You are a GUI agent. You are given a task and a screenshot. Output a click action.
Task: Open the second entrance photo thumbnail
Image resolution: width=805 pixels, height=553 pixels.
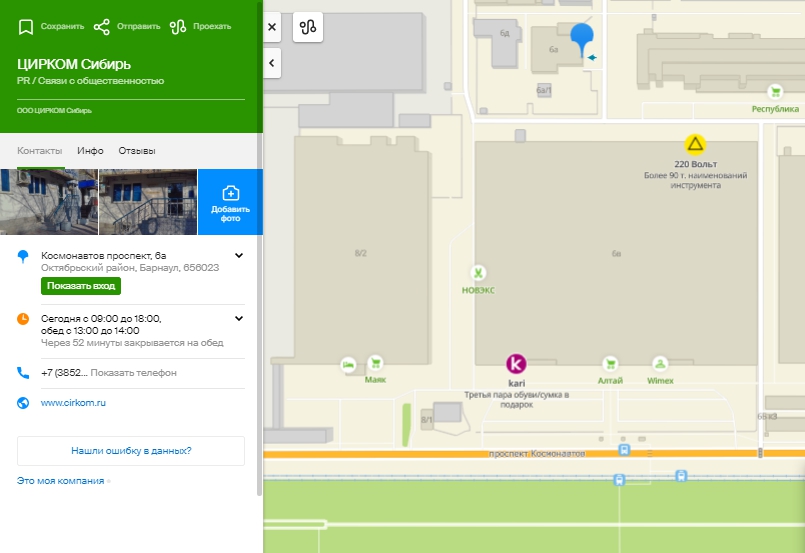click(148, 202)
